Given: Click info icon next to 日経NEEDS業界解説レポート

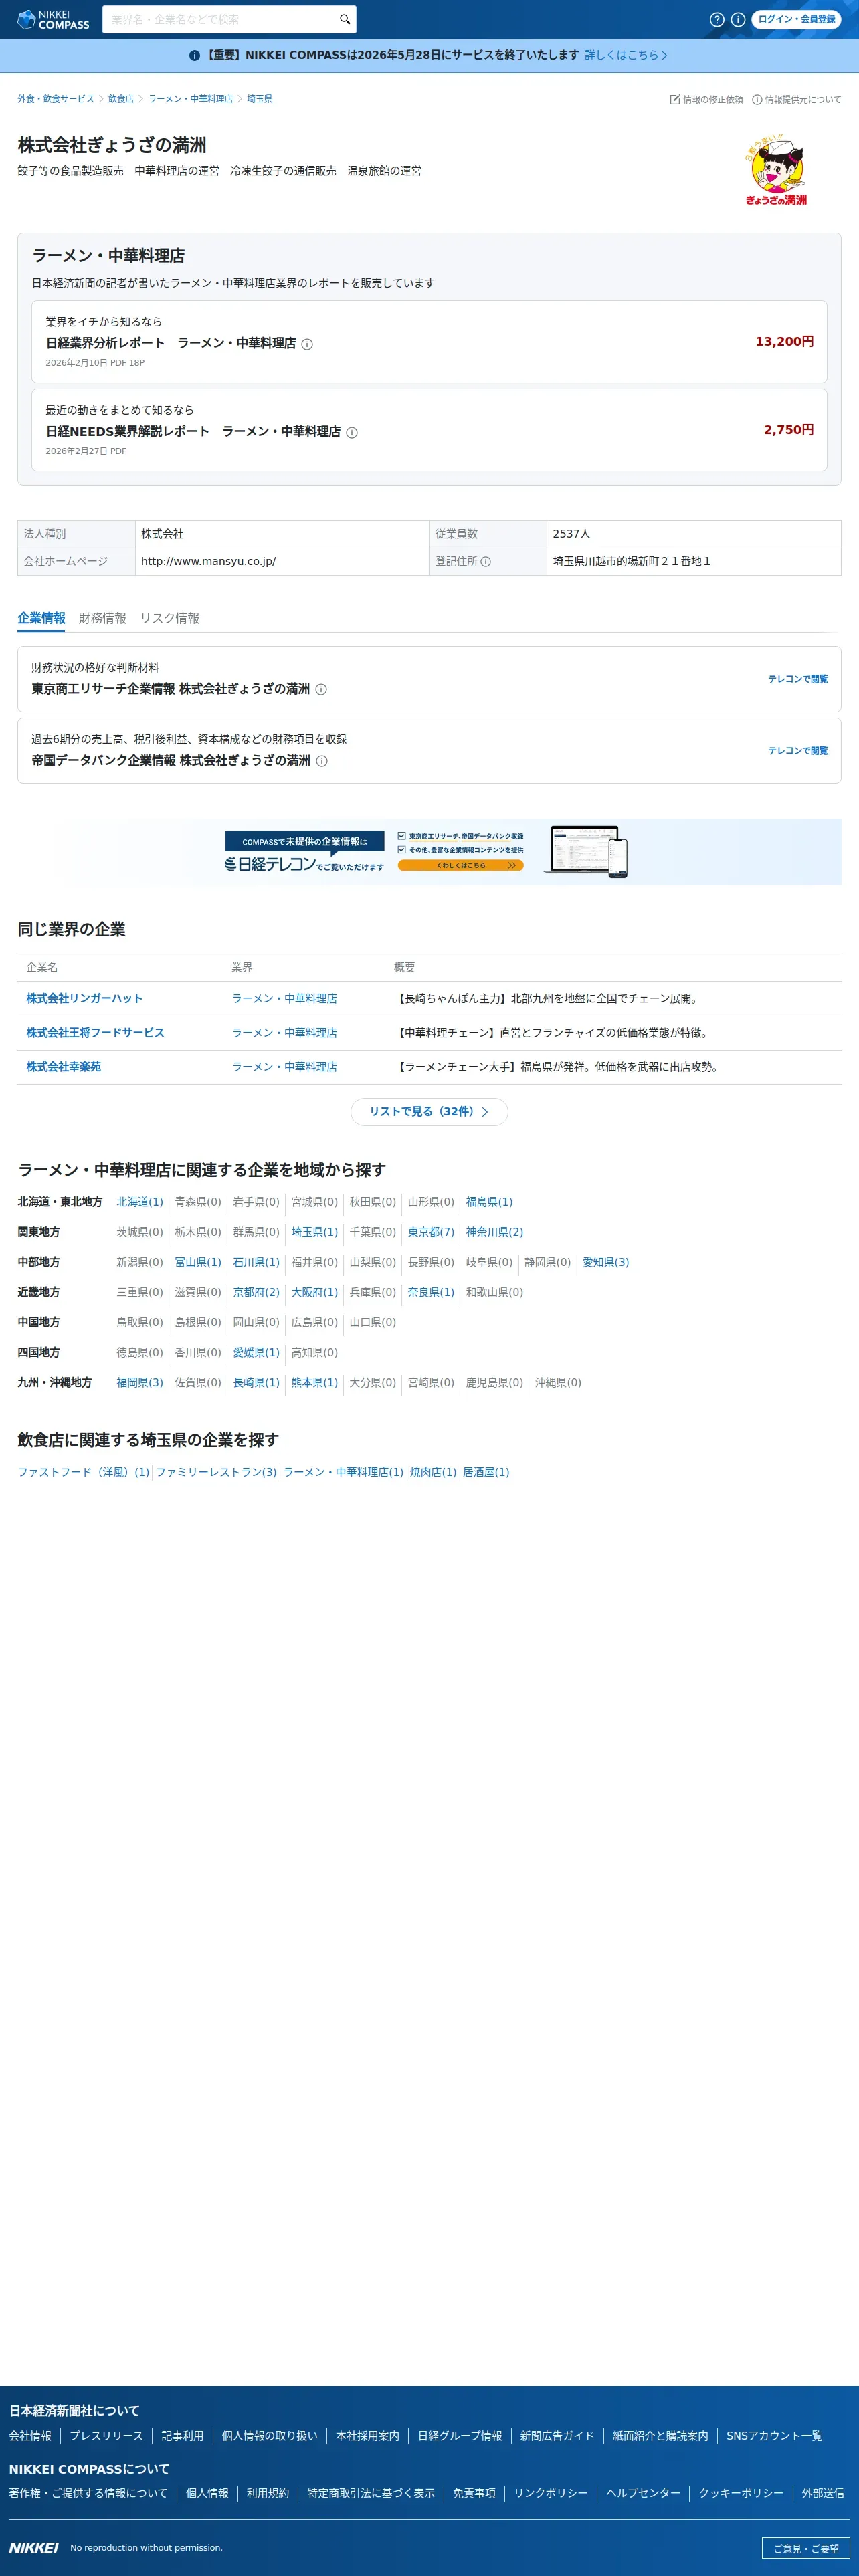Looking at the screenshot, I should [352, 433].
